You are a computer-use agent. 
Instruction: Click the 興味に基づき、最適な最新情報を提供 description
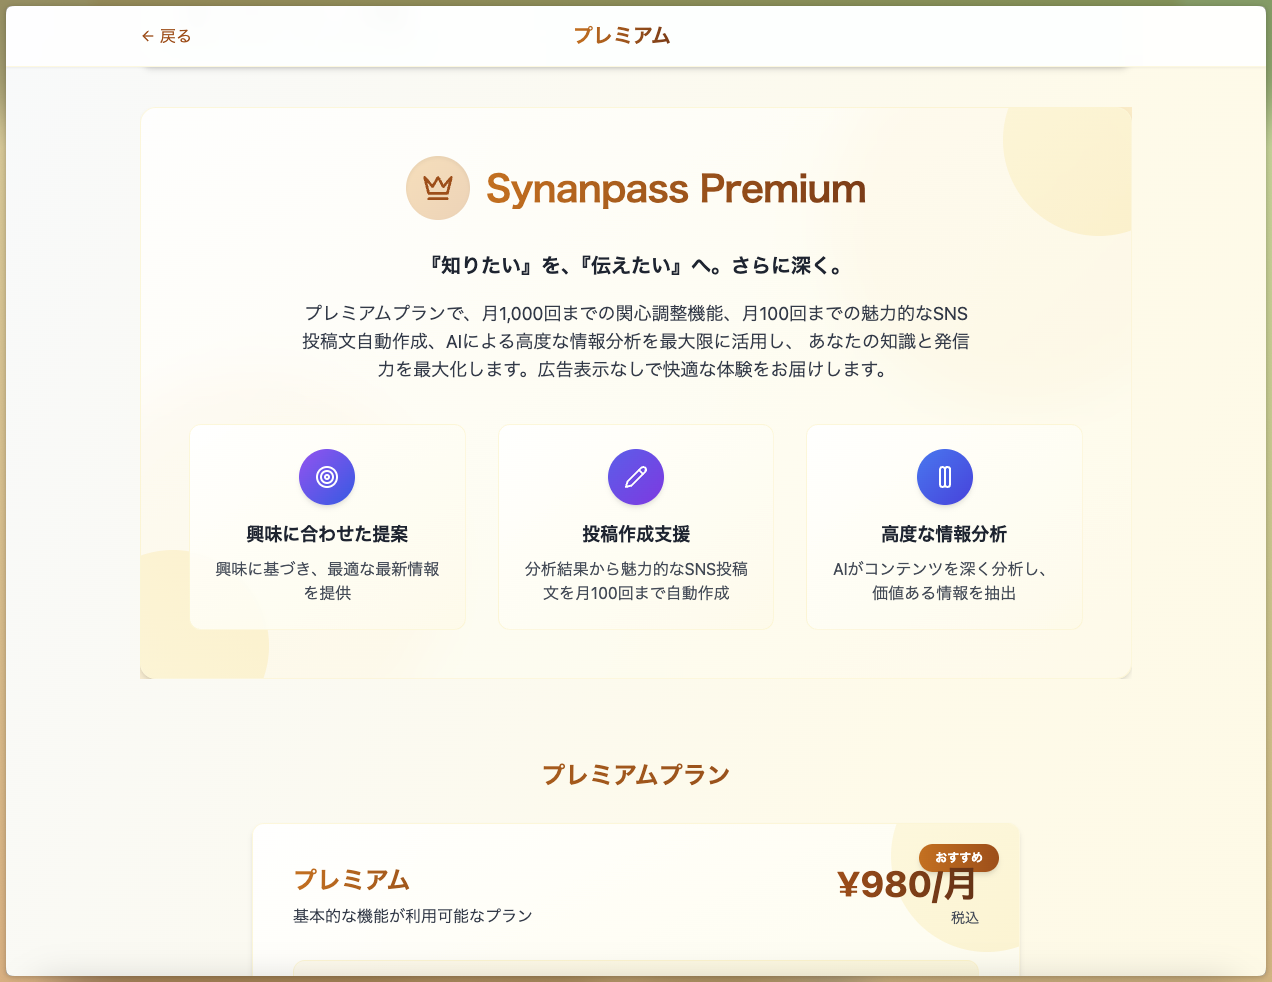pos(327,581)
